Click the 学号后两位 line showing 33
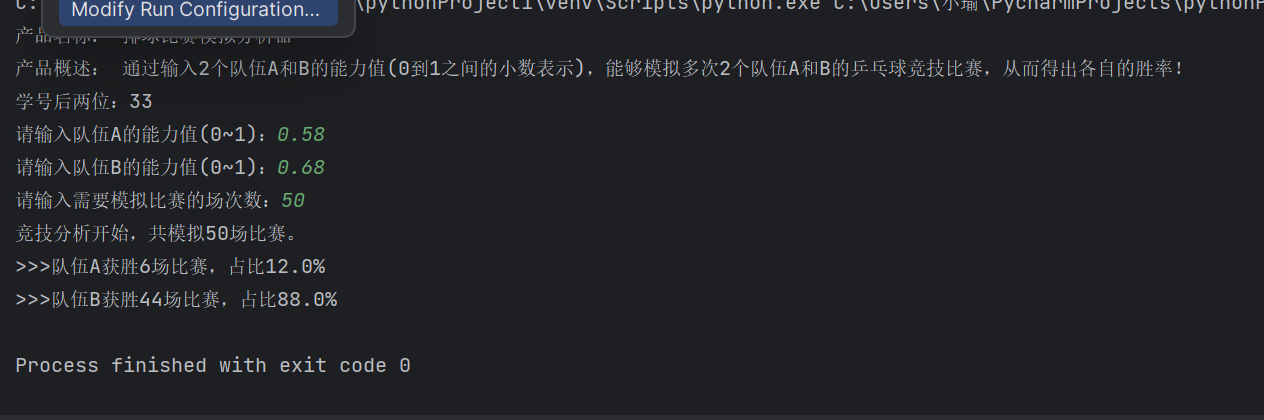This screenshot has width=1264, height=420. click(84, 102)
